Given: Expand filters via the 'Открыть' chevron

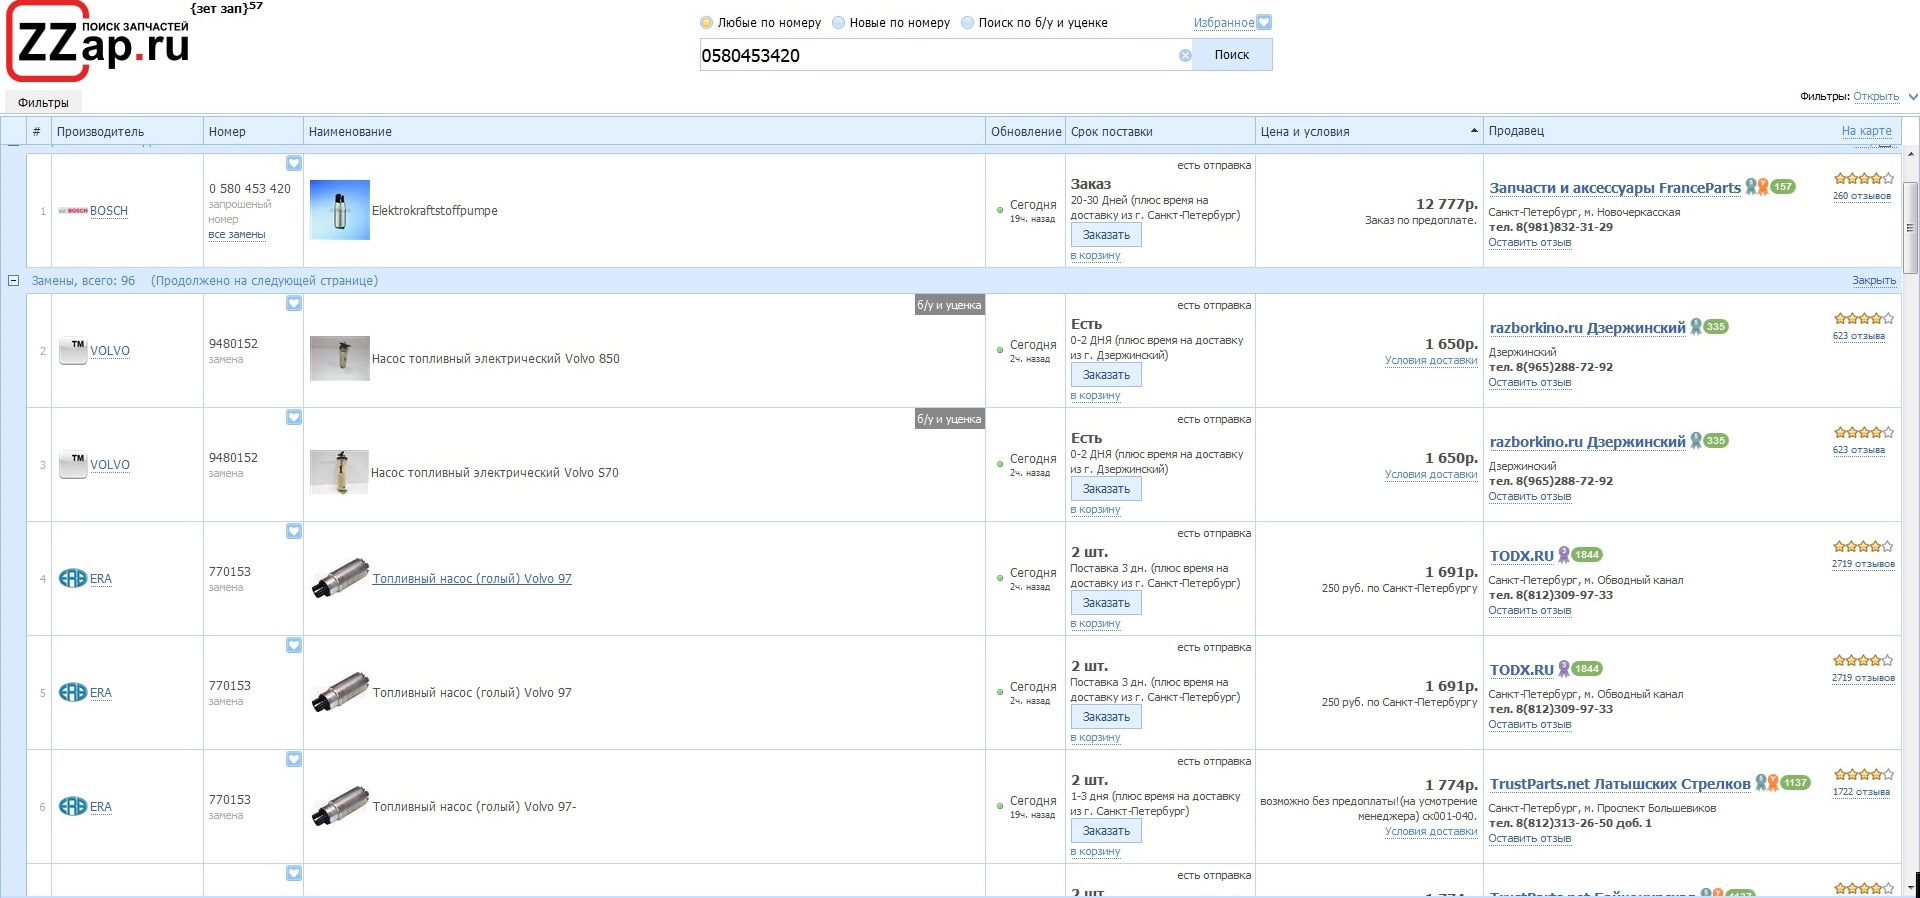Looking at the screenshot, I should [1912, 97].
